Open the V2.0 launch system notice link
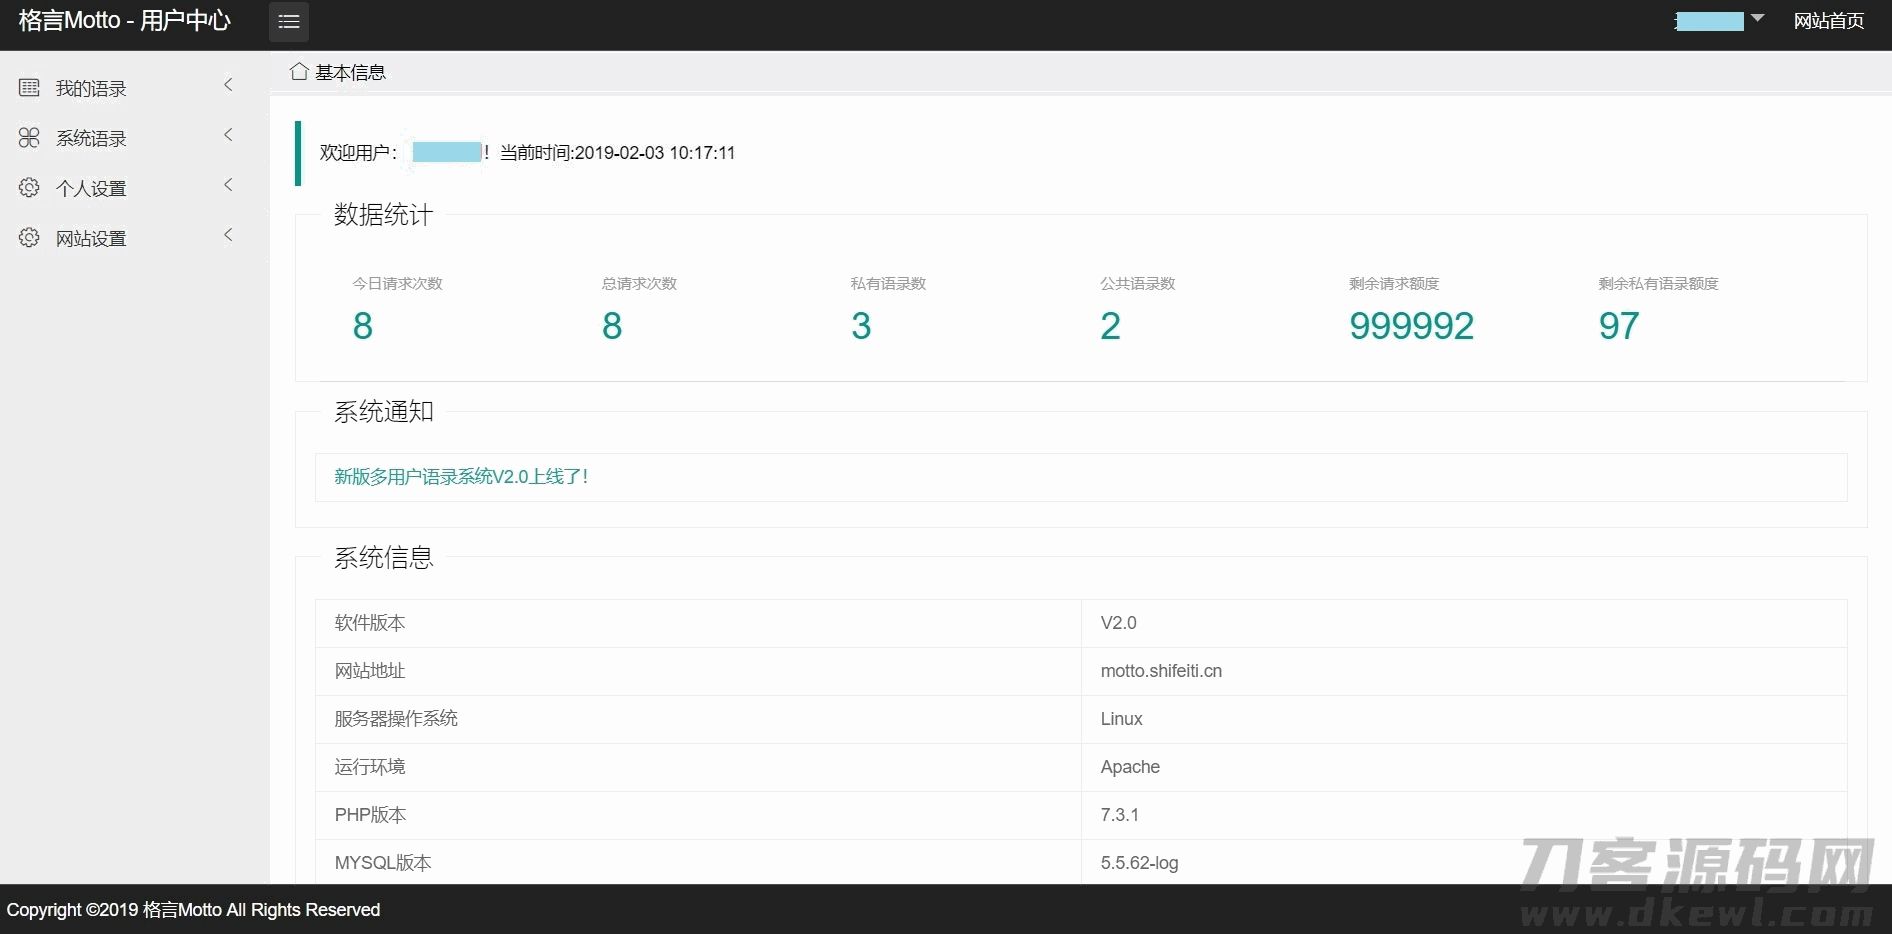The image size is (1892, 934). point(461,477)
